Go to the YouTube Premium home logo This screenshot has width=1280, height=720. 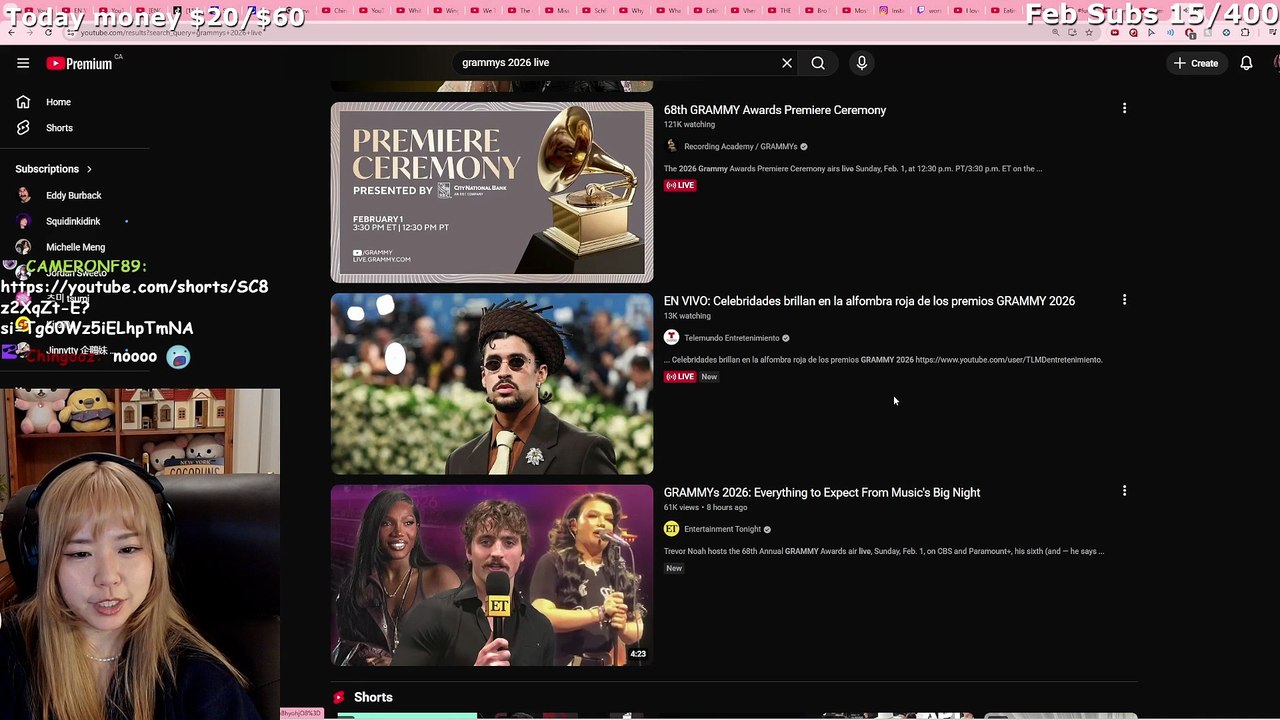point(79,63)
